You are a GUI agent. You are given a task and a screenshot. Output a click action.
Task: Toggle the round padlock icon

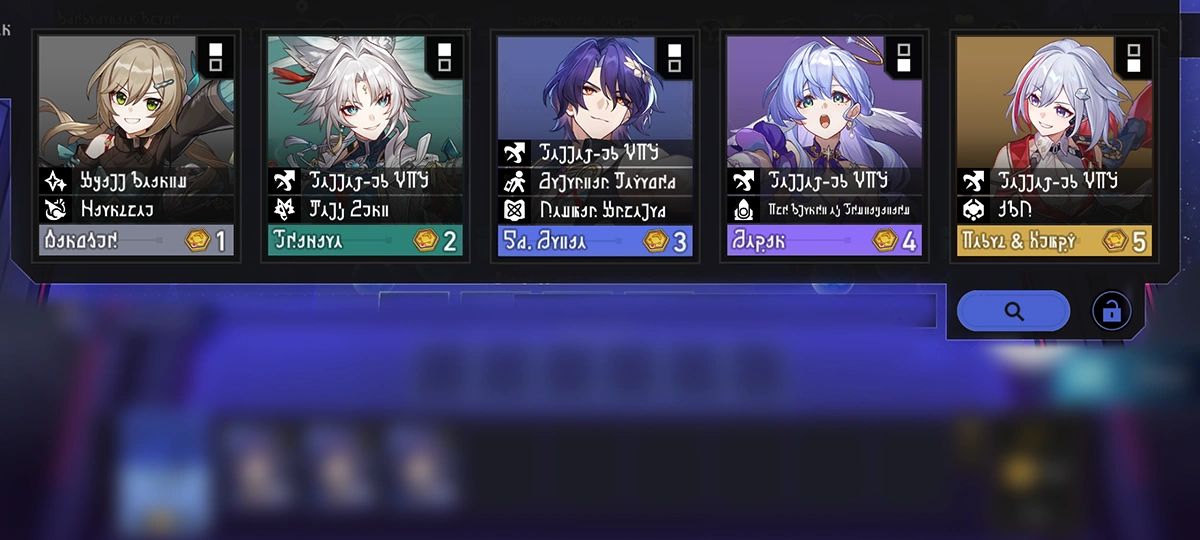[1111, 311]
